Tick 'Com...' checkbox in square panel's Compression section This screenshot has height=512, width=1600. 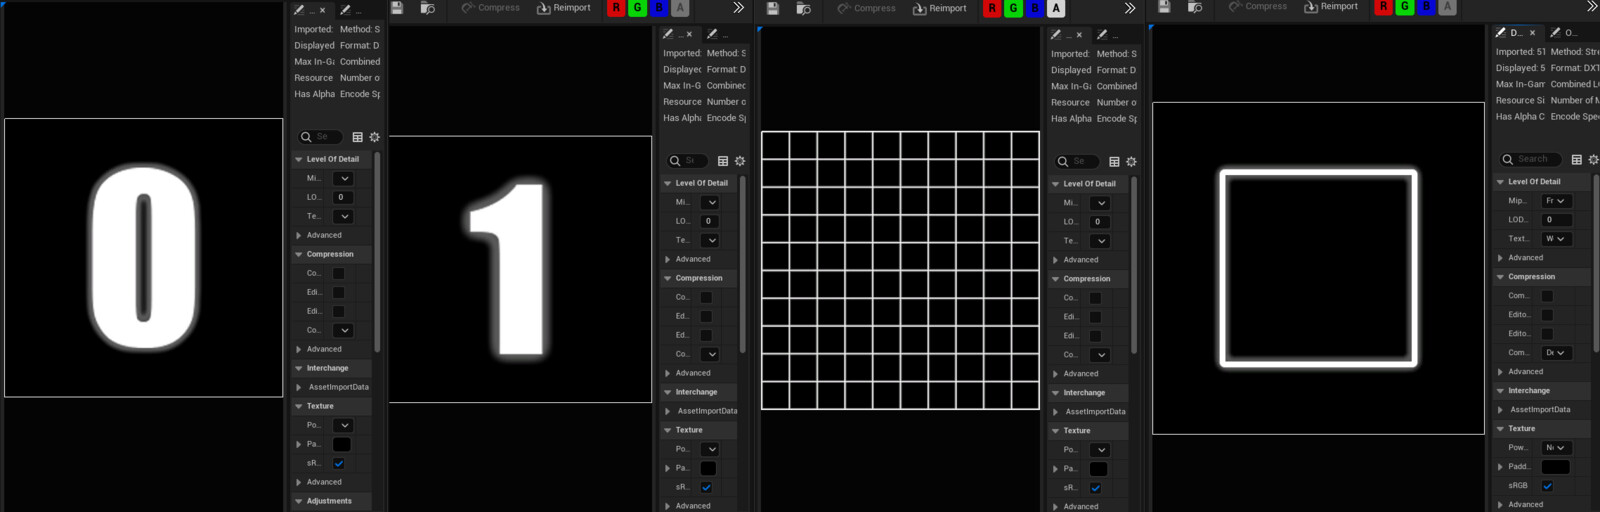pyautogui.click(x=1547, y=296)
